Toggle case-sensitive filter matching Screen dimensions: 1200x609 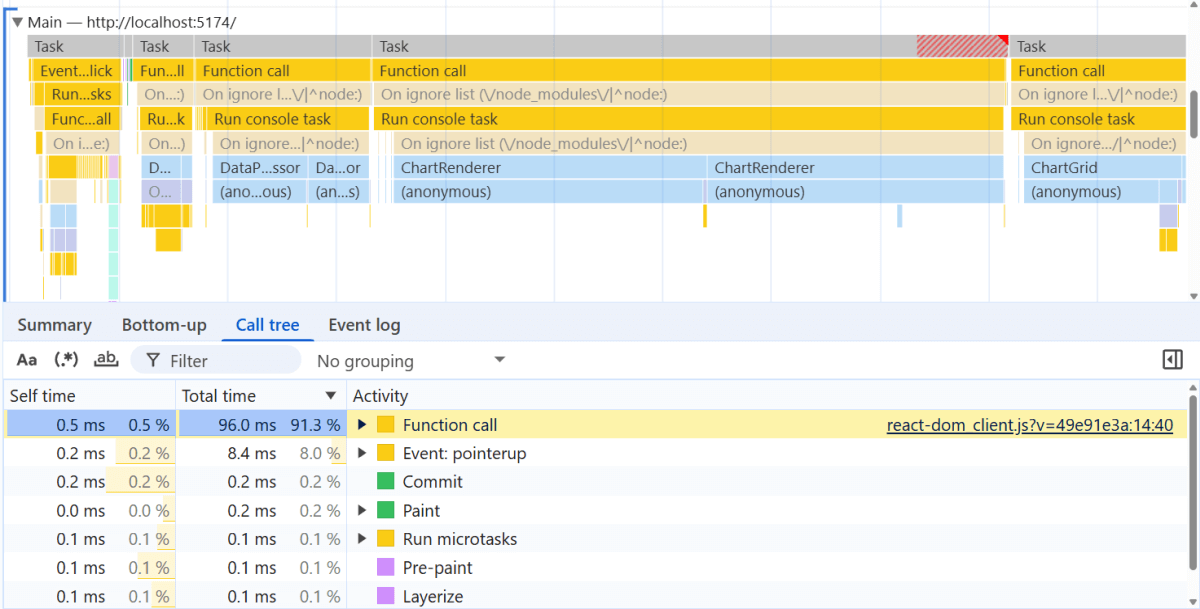click(x=26, y=359)
